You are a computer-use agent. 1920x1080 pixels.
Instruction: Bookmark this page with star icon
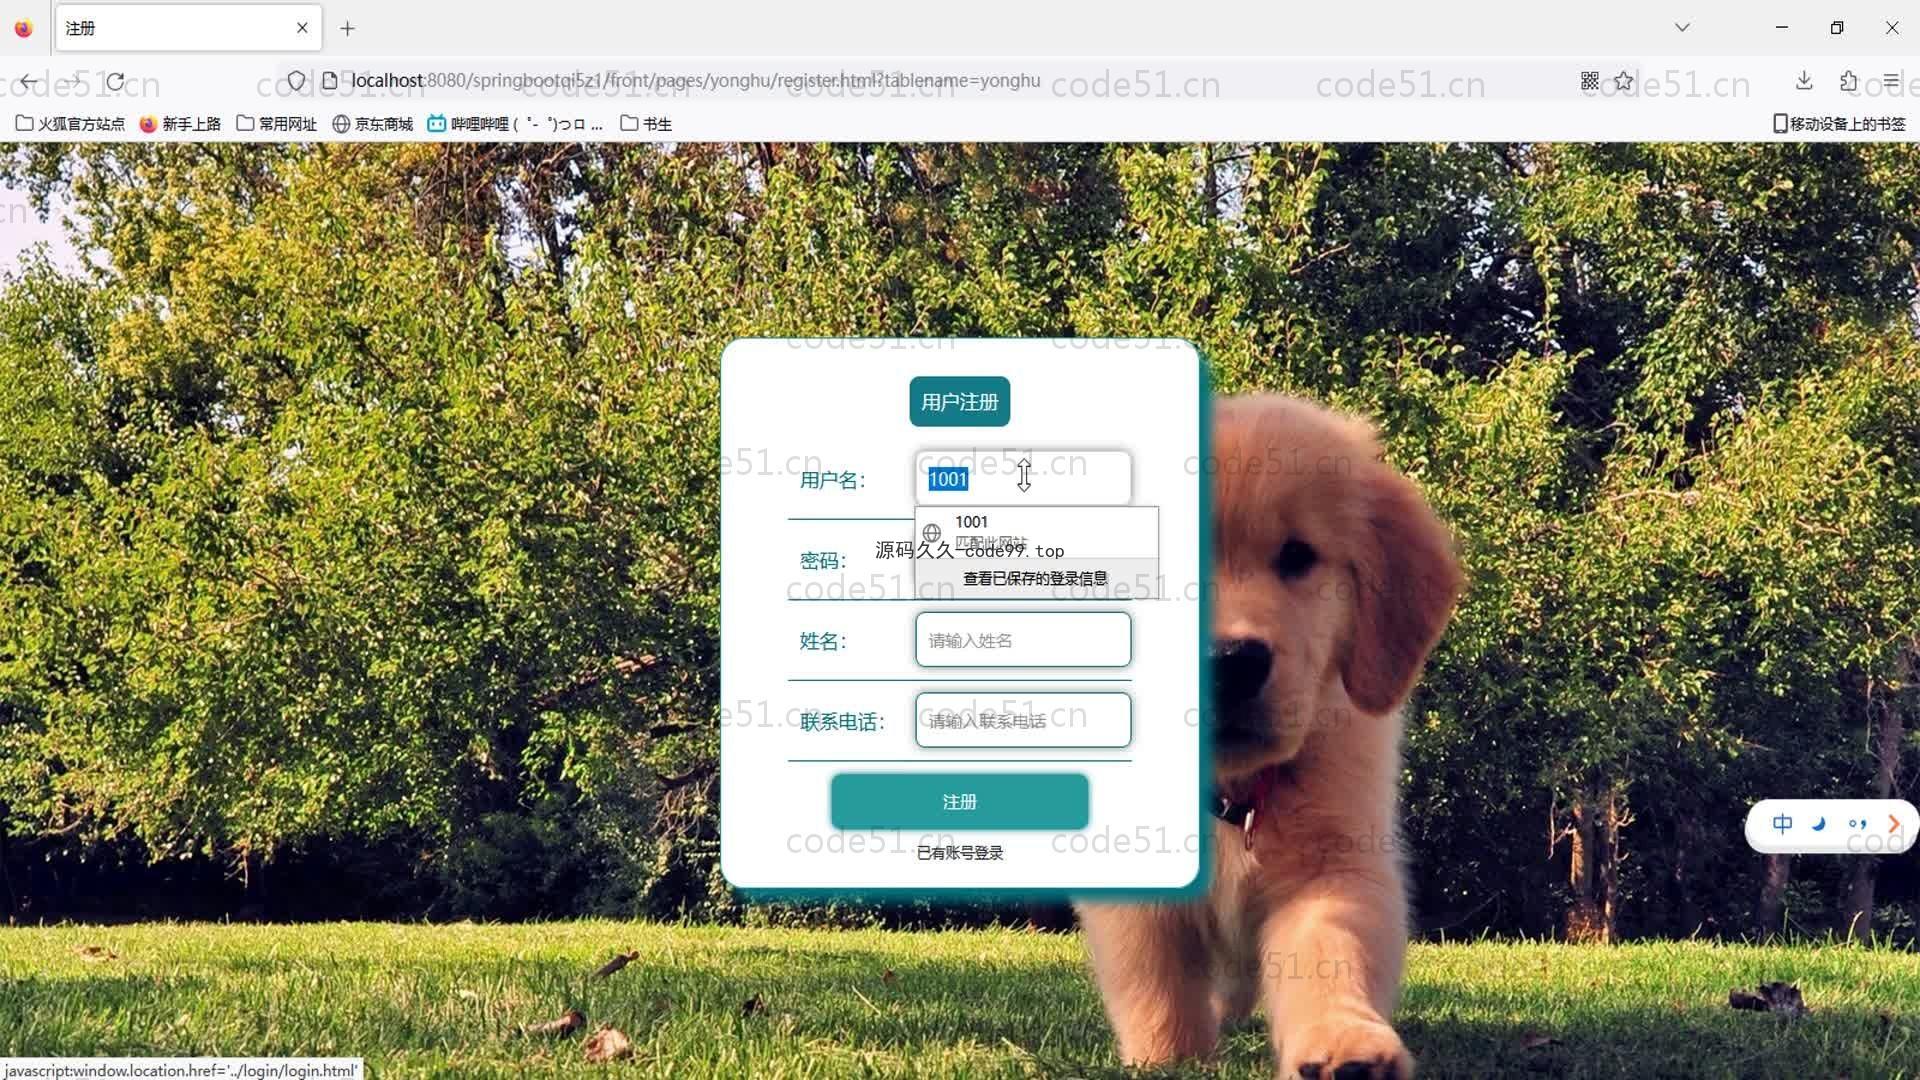tap(1623, 81)
